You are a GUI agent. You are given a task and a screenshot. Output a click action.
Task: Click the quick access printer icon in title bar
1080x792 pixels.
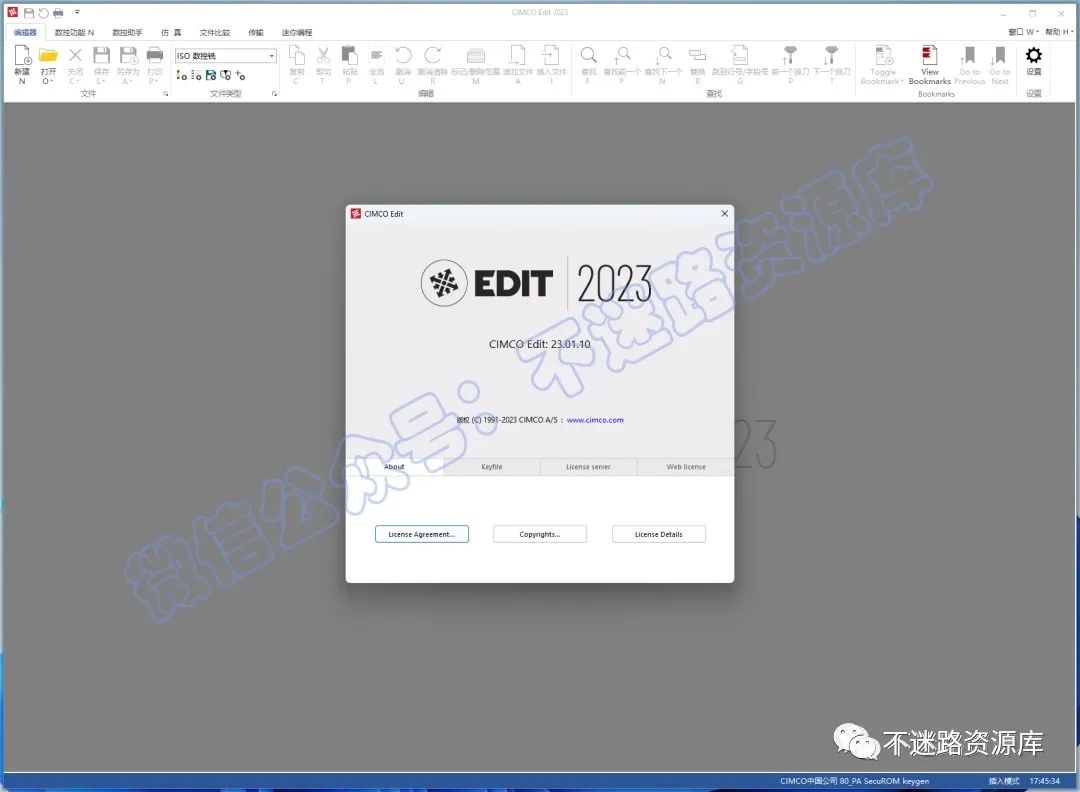click(x=59, y=12)
